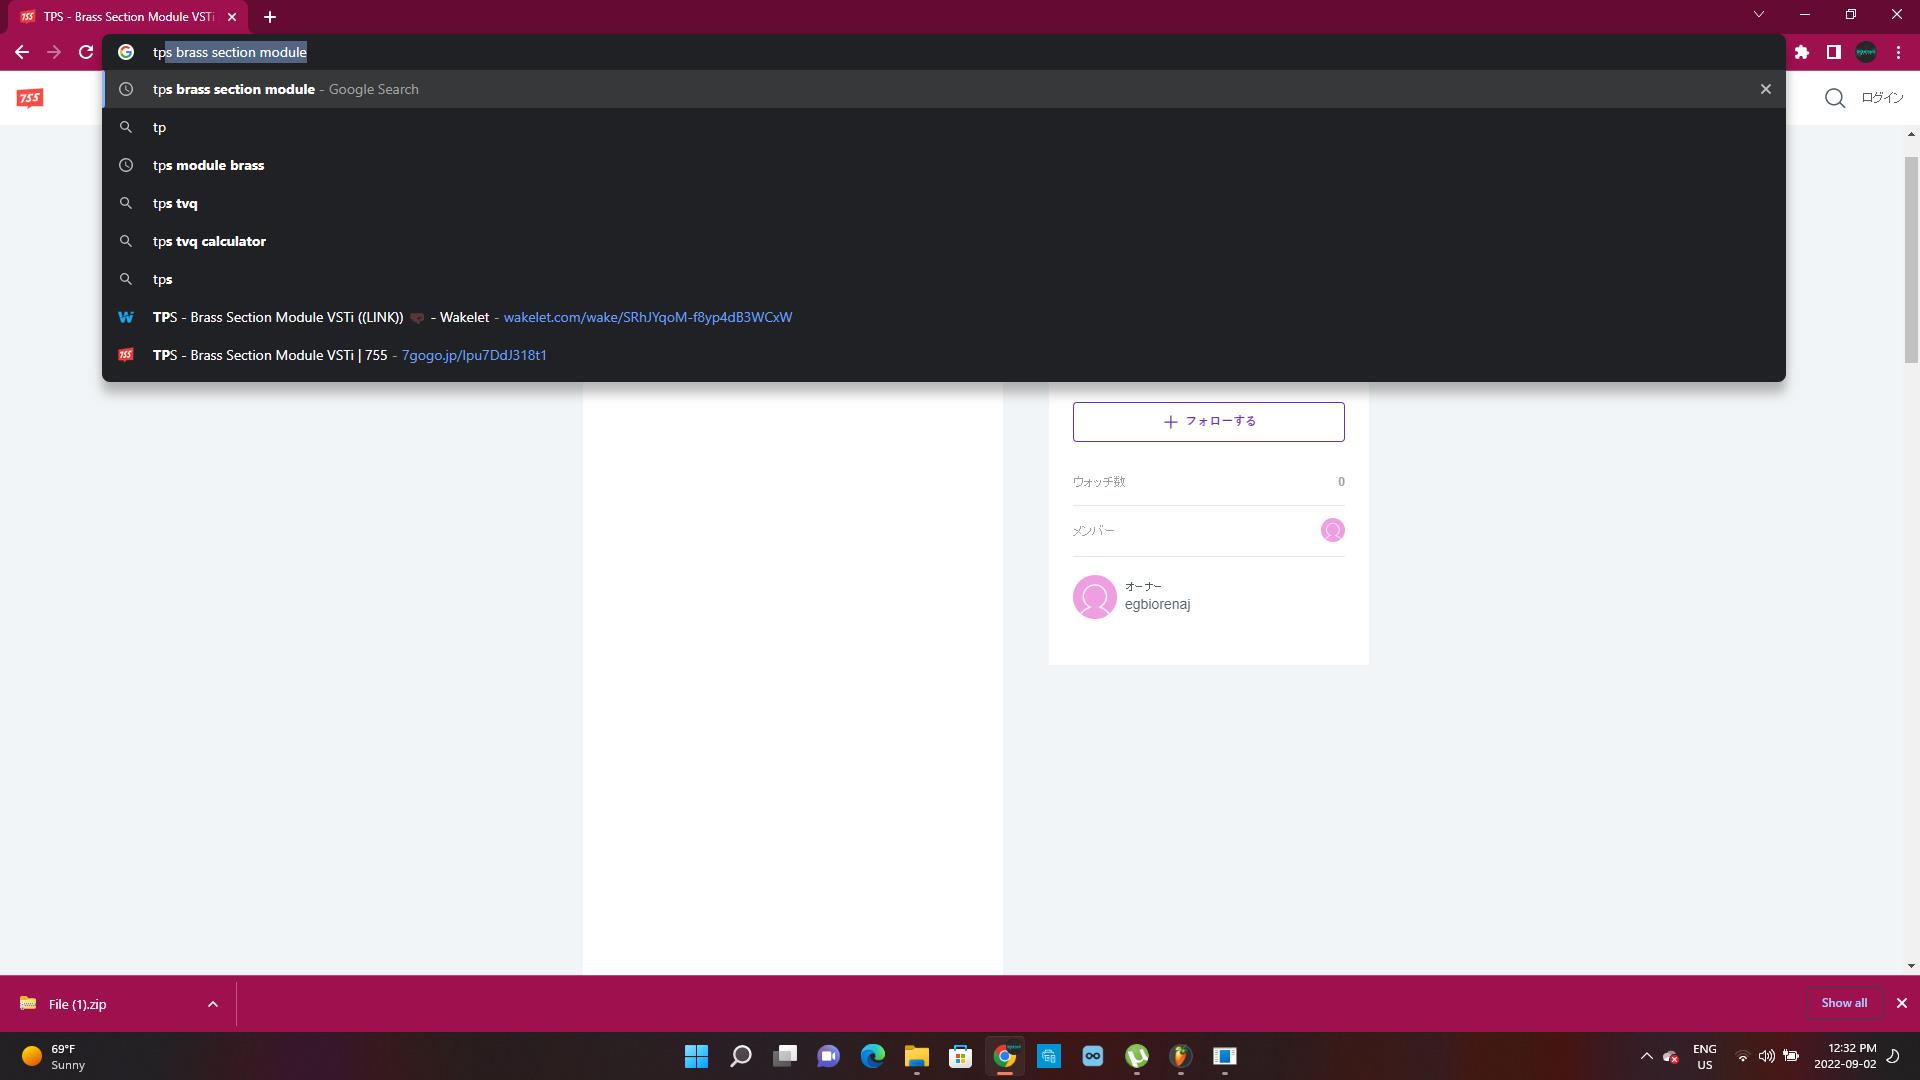The width and height of the screenshot is (1920, 1080).
Task: Open the tab search dropdown arrow
Action: click(x=1759, y=15)
